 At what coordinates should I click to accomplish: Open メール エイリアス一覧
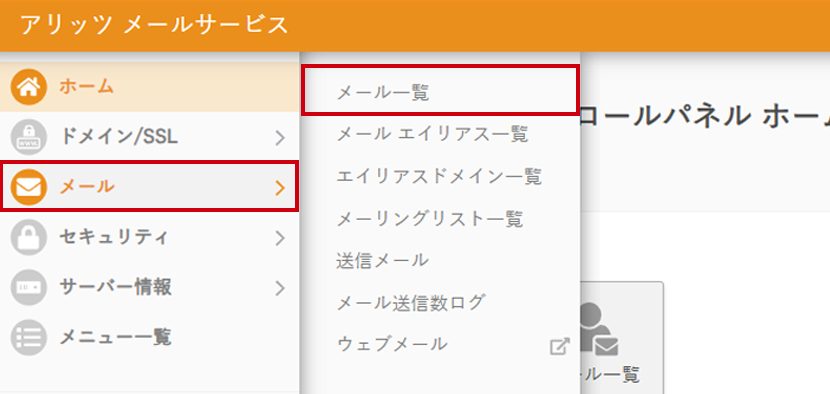pyautogui.click(x=432, y=134)
